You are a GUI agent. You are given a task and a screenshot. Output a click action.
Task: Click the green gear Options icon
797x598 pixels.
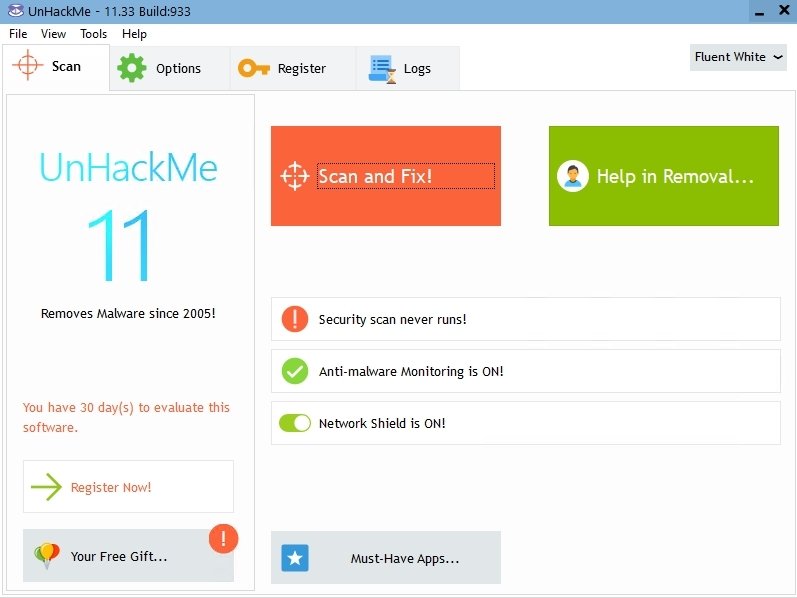132,68
